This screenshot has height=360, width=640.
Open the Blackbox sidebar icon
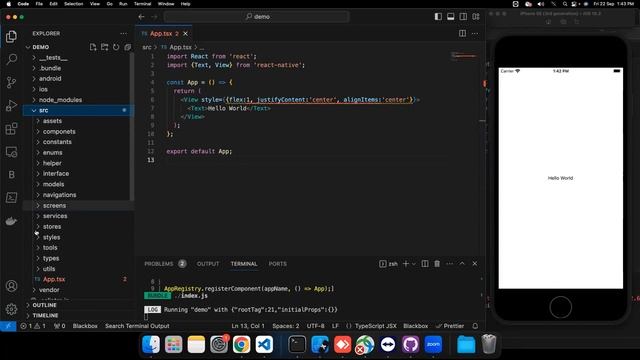[x=11, y=175]
